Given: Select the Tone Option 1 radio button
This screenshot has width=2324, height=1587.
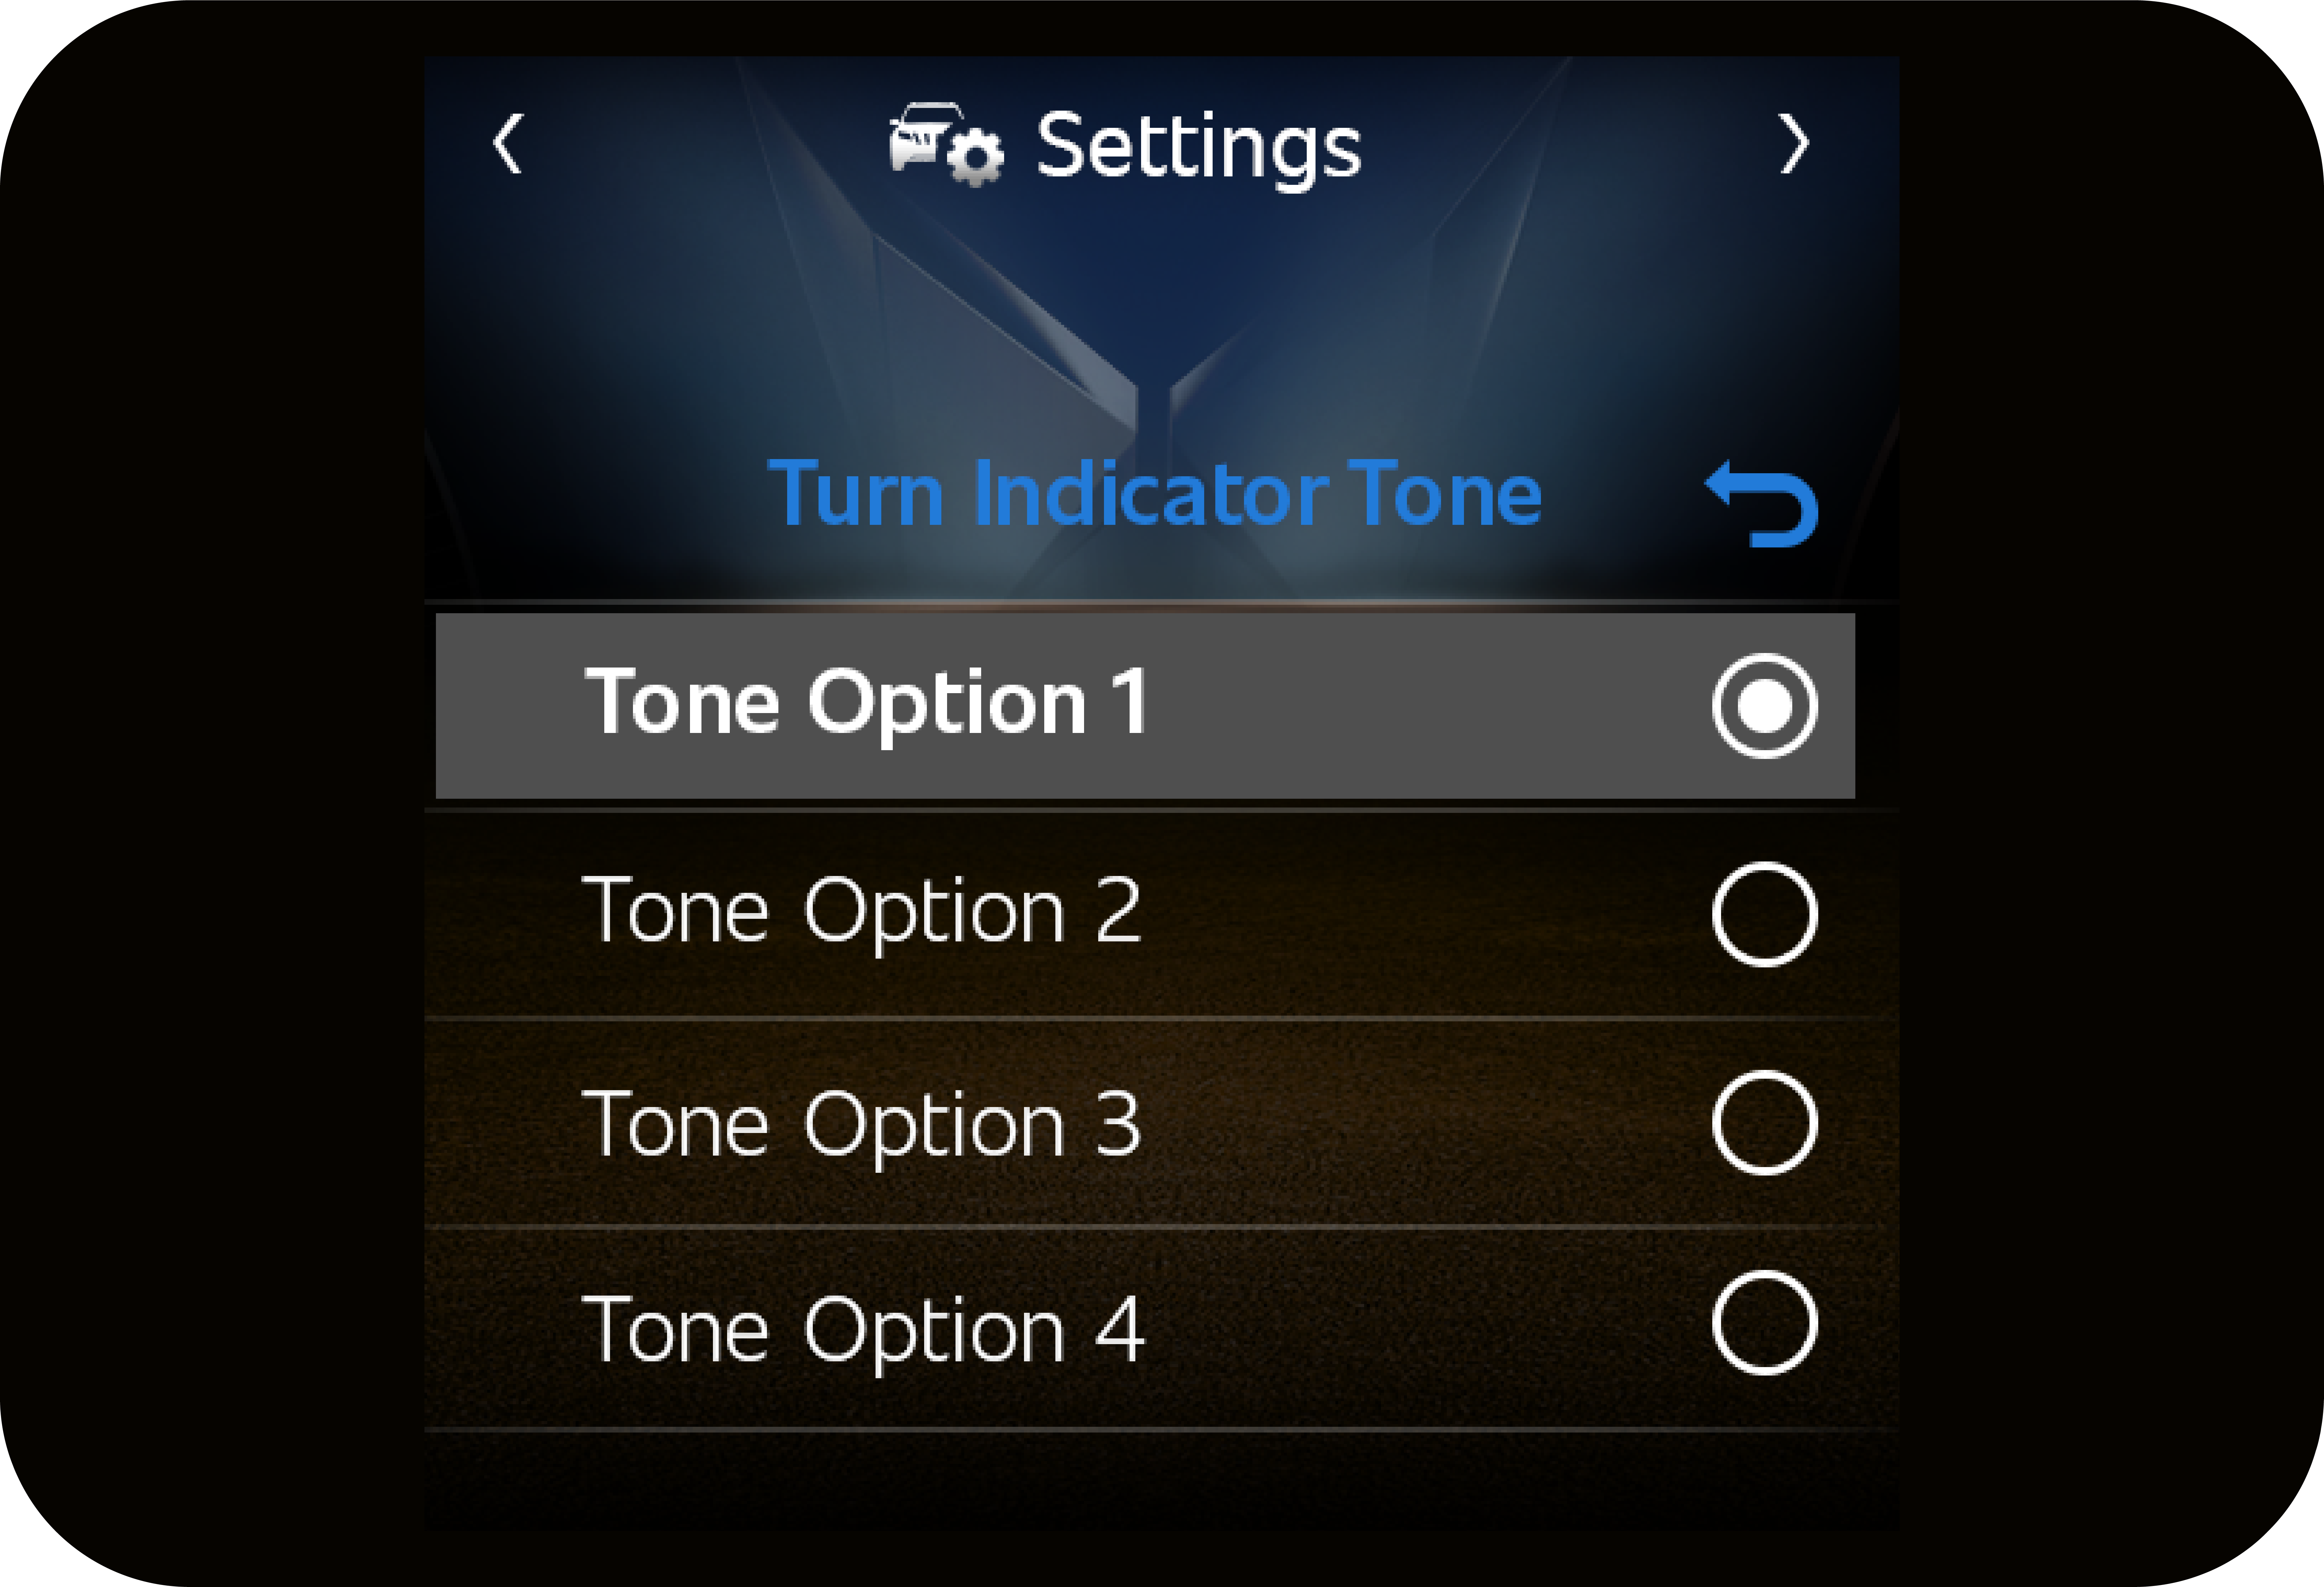Looking at the screenshot, I should pos(1764,706).
